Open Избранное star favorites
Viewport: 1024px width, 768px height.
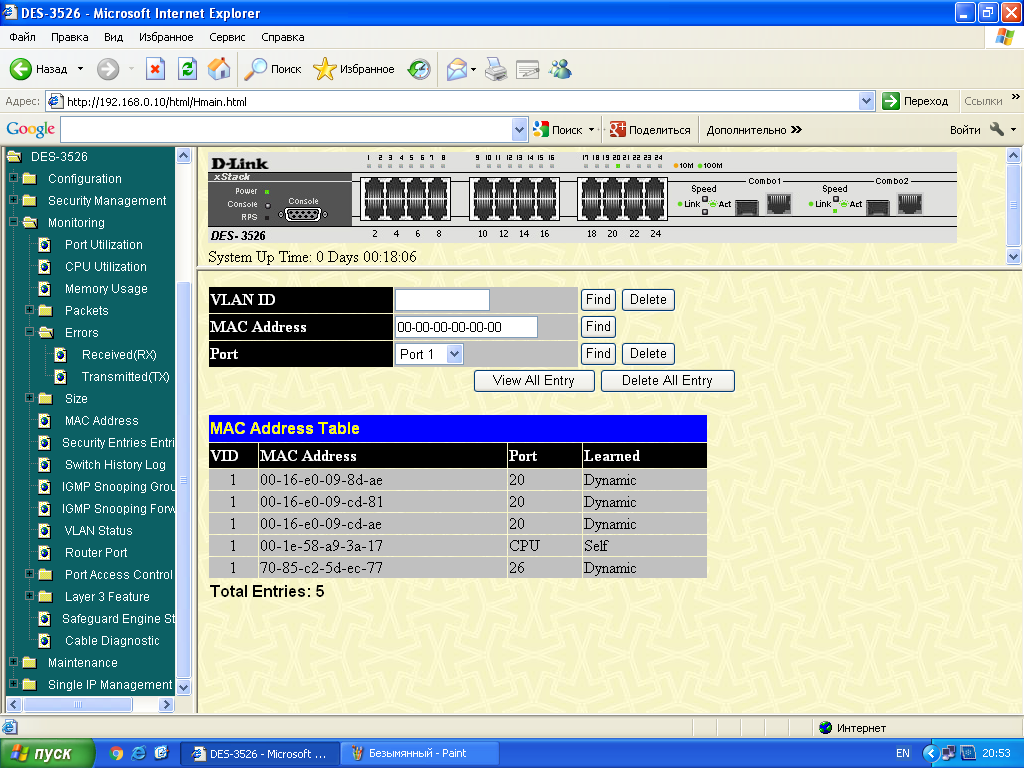pos(354,69)
